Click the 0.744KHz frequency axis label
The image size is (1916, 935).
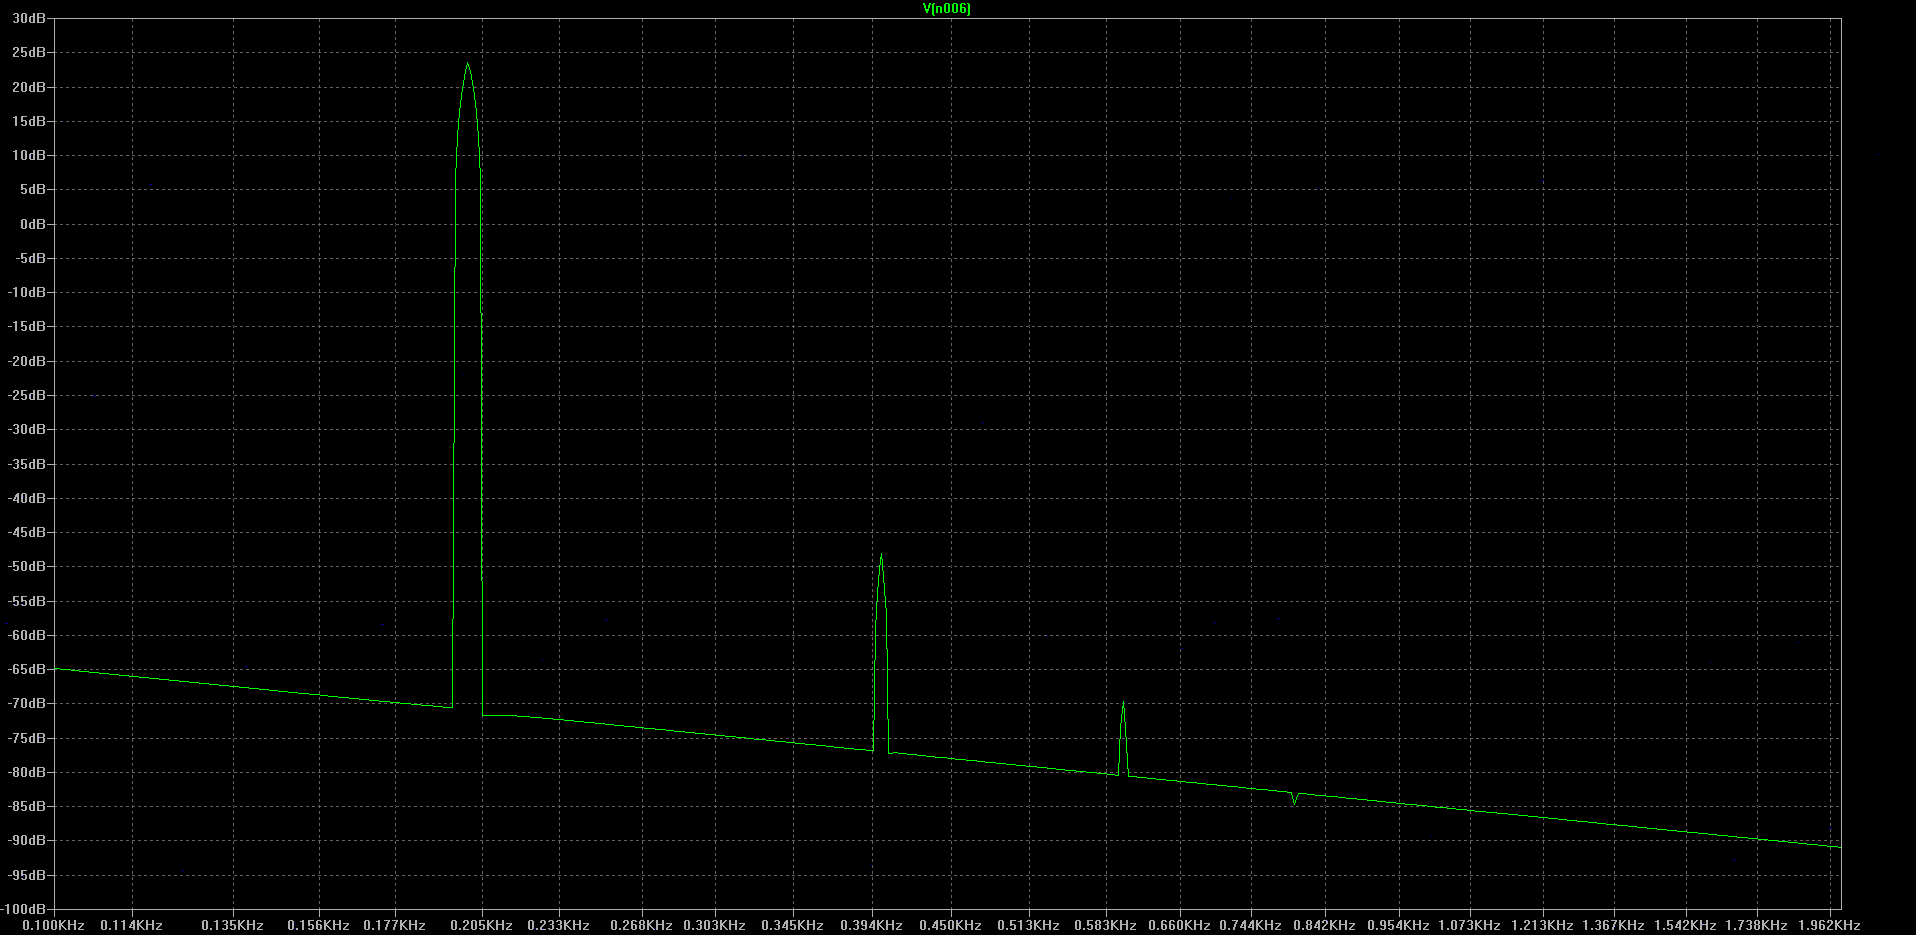[x=1251, y=926]
